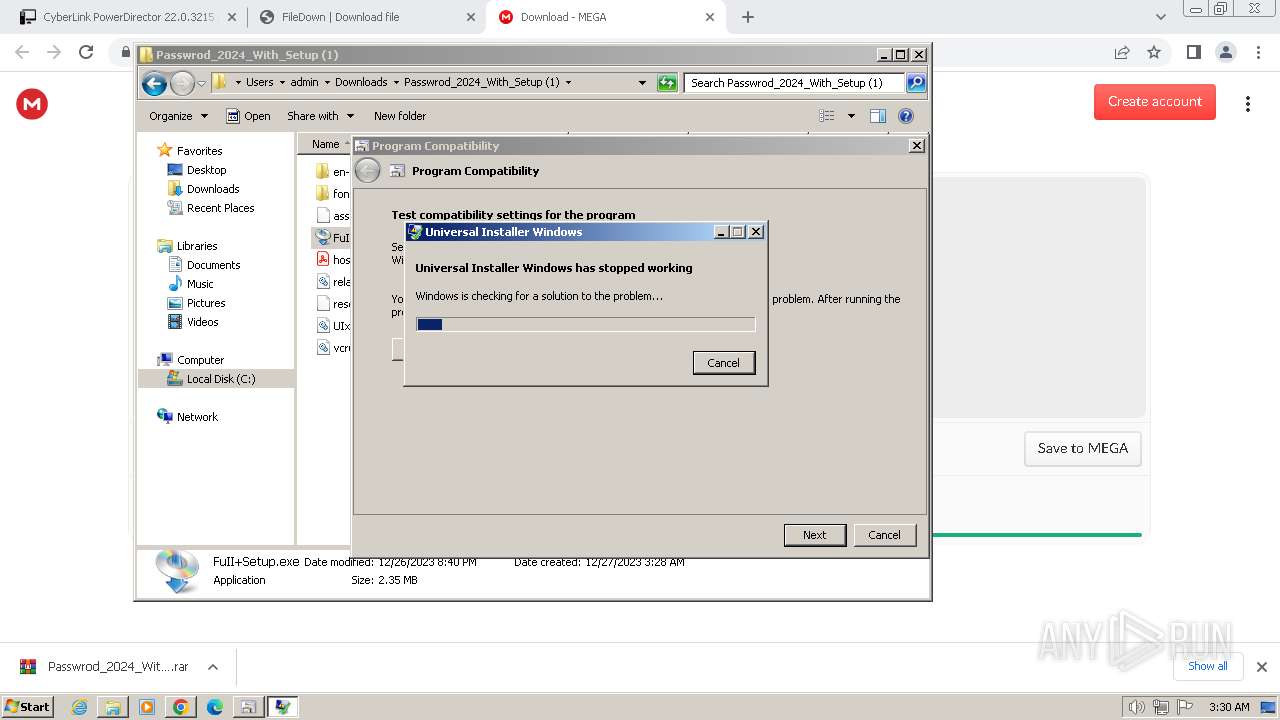Click the volume speaker tray icon
Image resolution: width=1280 pixels, height=720 pixels.
[1136, 707]
